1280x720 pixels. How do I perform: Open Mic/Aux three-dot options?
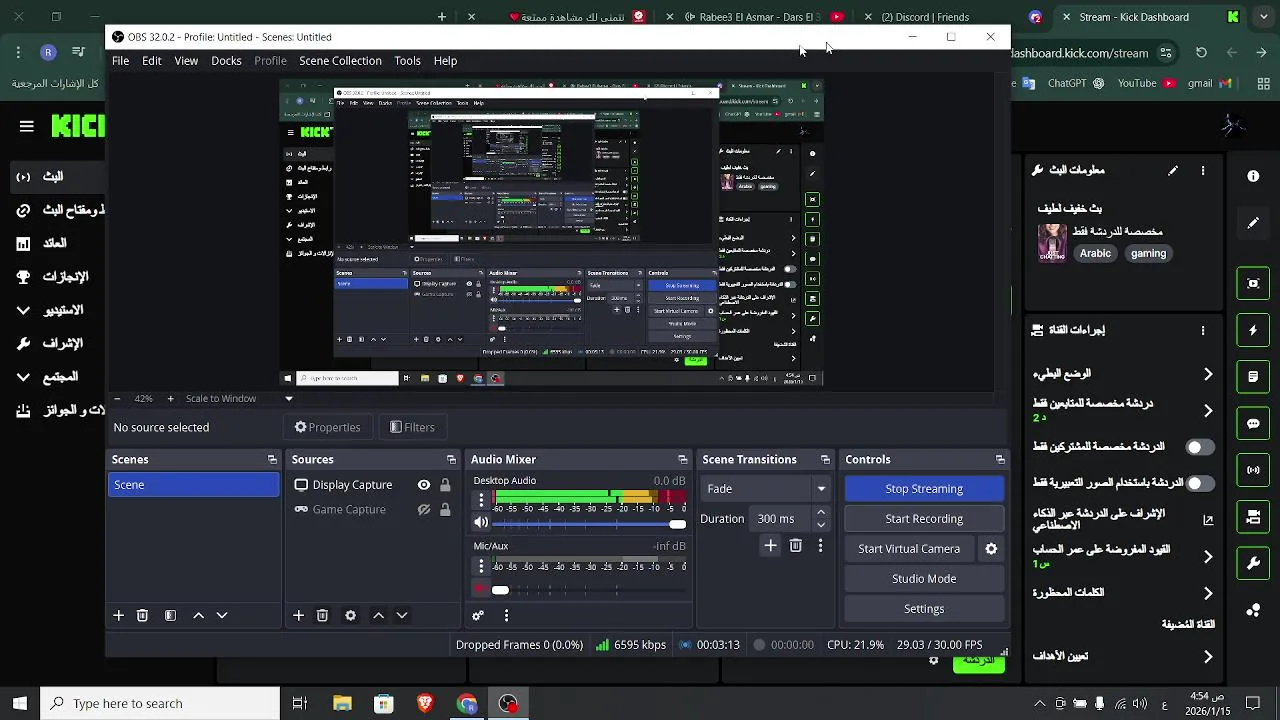click(481, 566)
